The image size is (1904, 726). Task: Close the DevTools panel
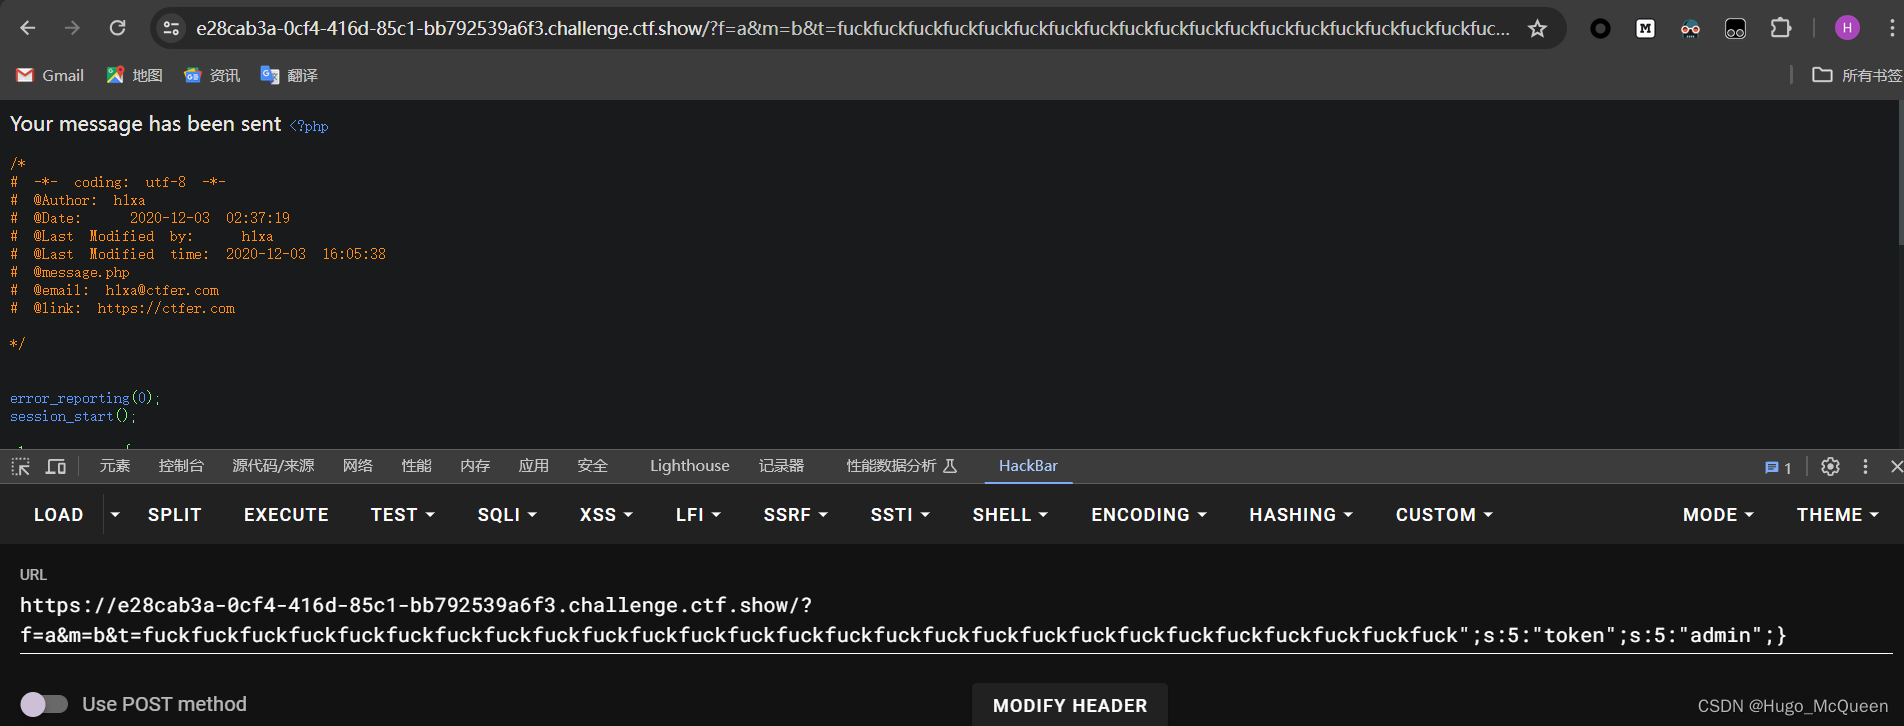1895,466
